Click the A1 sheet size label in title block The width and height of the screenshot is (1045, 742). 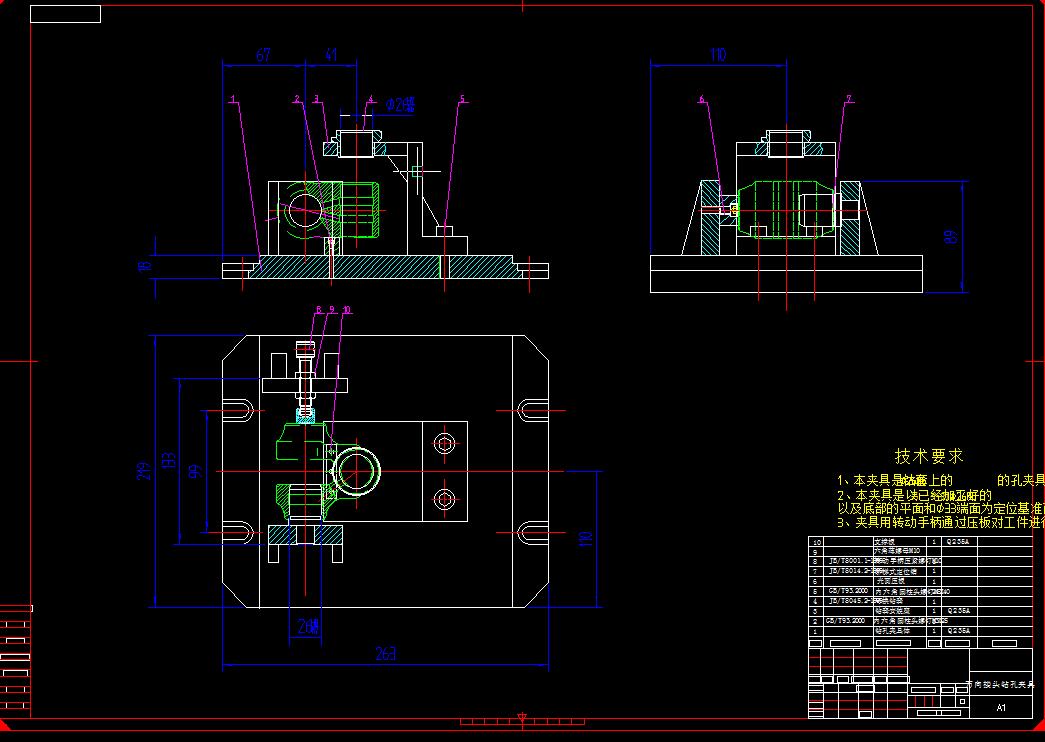[1000, 708]
